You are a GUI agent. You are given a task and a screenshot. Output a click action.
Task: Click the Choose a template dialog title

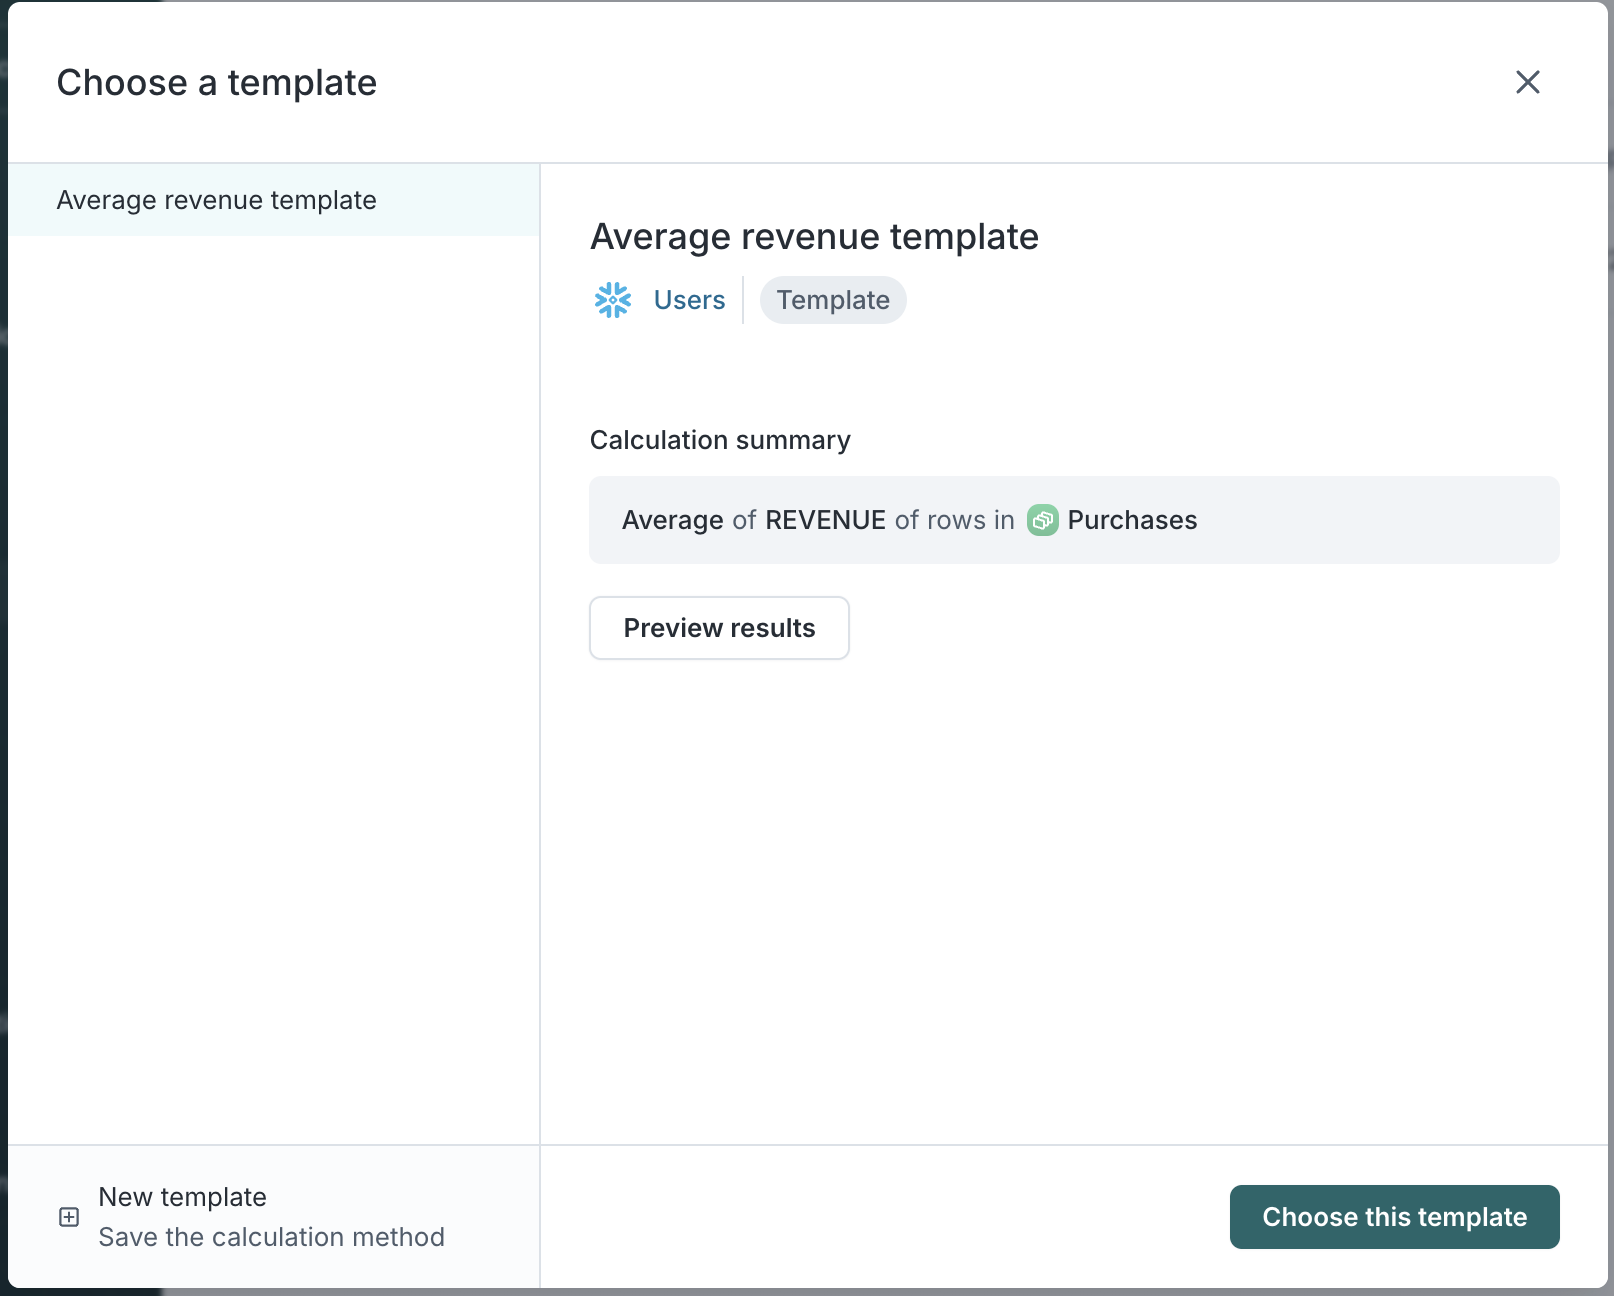217,83
